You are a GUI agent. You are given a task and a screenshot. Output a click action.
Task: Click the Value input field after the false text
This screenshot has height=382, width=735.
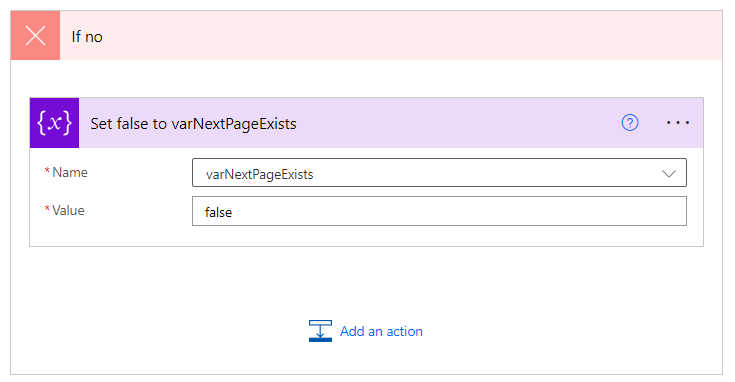459,211
